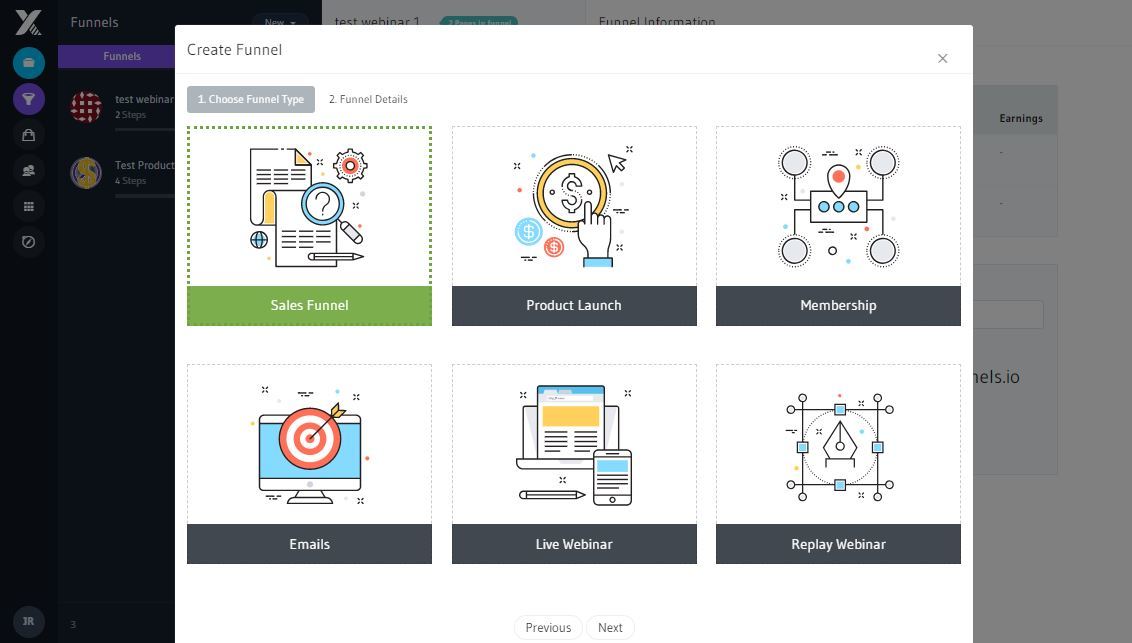Image resolution: width=1132 pixels, height=643 pixels.
Task: Open the funnel sidebar icon
Action: click(29, 99)
